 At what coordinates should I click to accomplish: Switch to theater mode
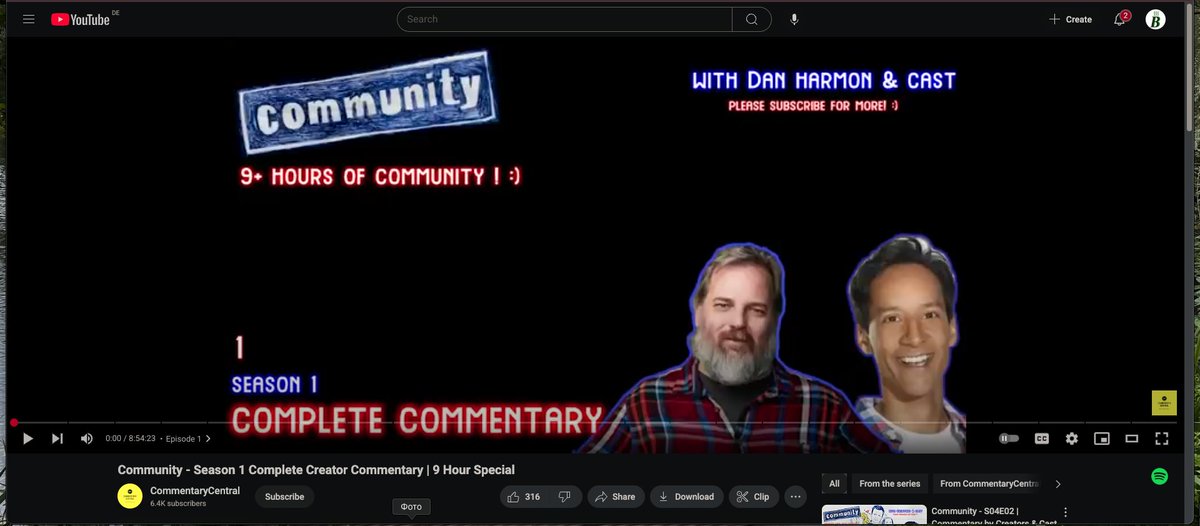1132,438
